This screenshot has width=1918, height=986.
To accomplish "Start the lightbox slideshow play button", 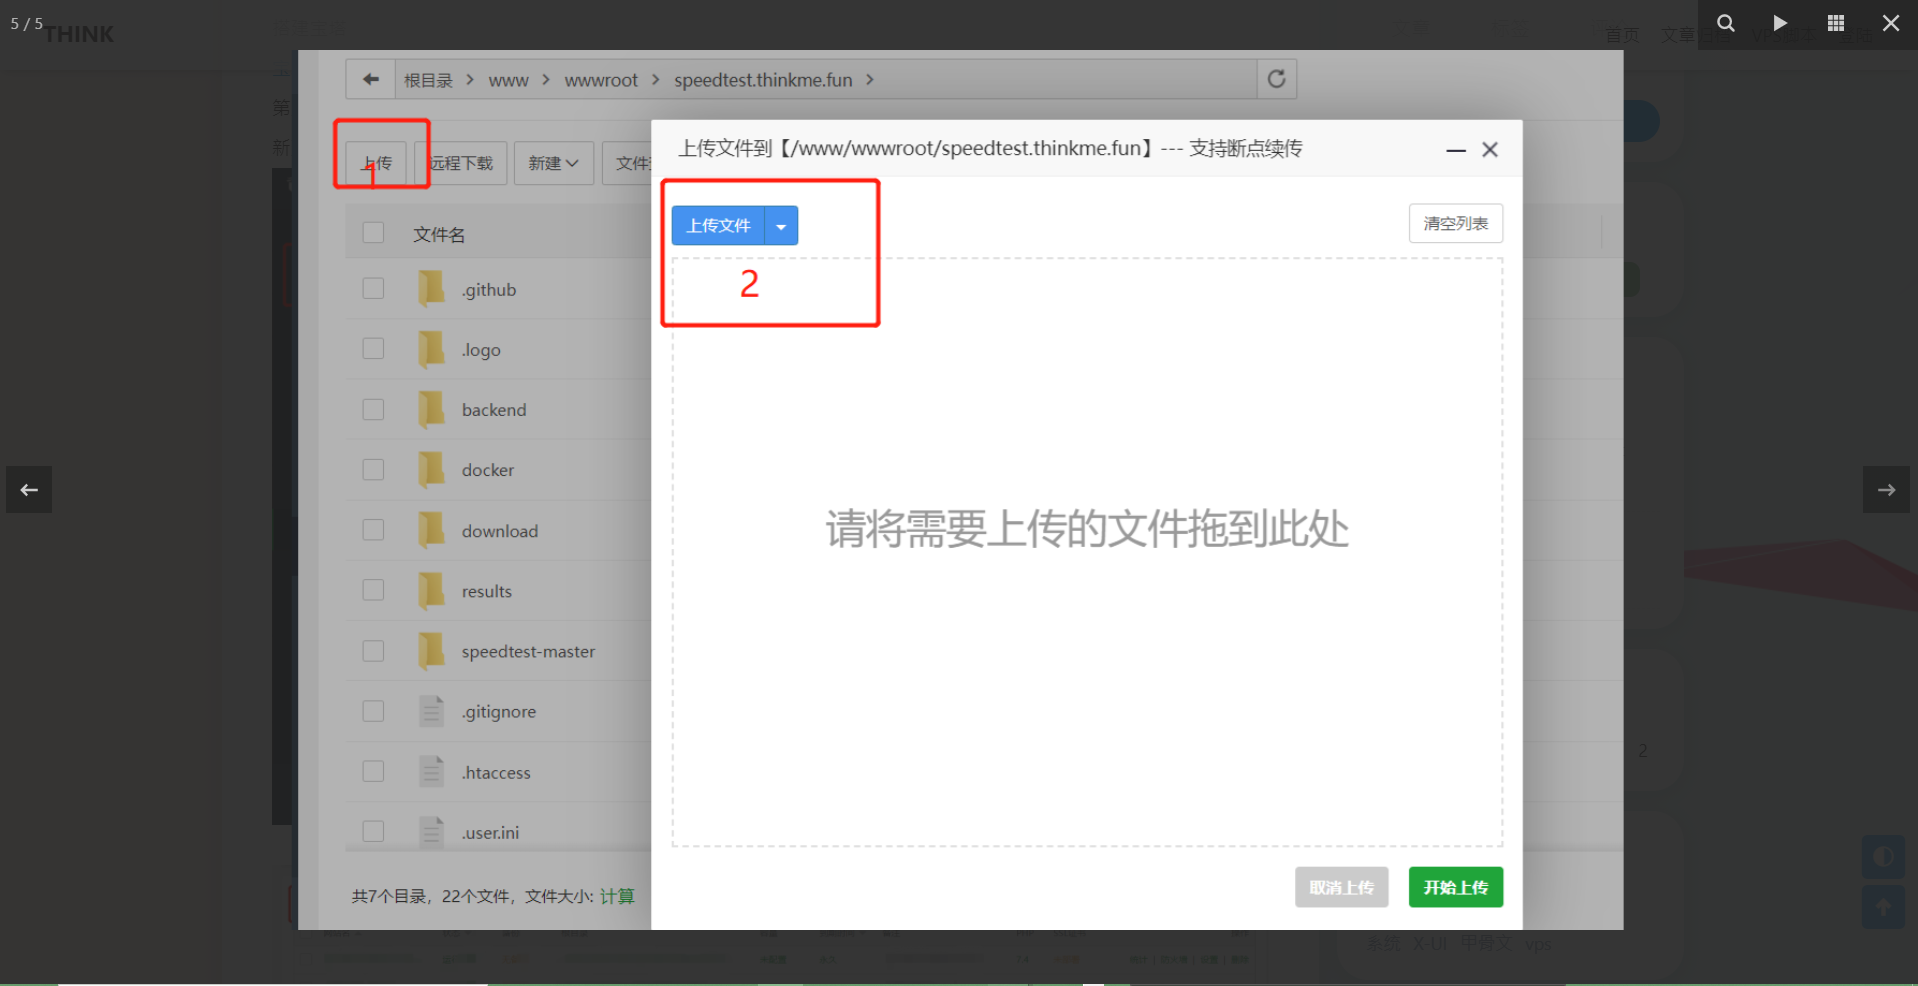I will click(1780, 23).
